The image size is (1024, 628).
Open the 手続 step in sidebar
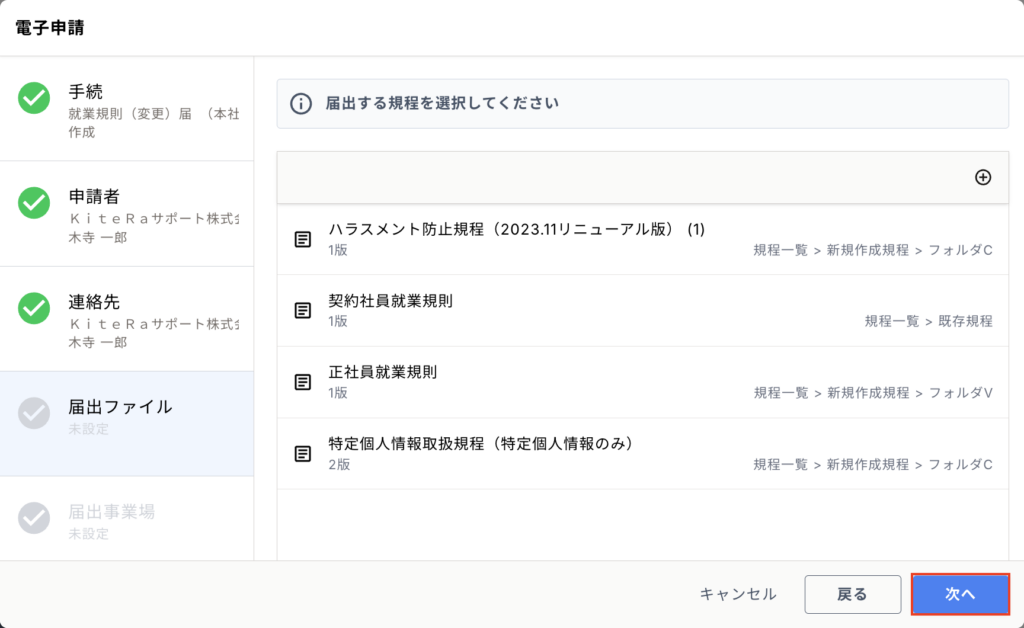click(127, 109)
